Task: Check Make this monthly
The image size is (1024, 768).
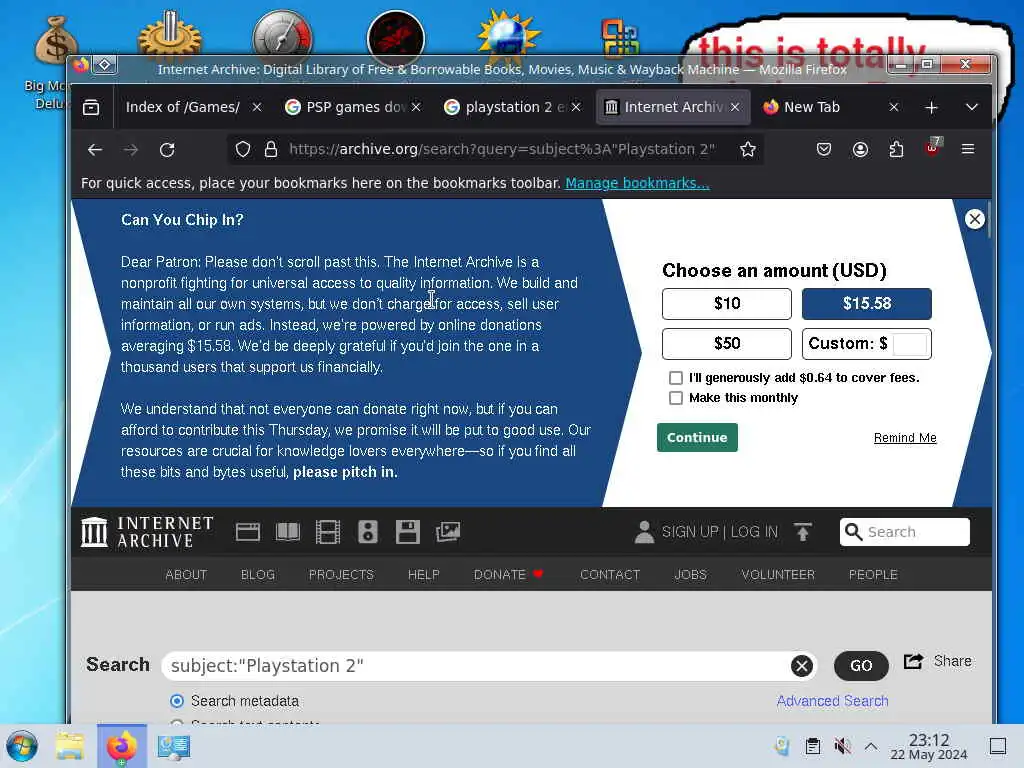Action: (x=676, y=398)
